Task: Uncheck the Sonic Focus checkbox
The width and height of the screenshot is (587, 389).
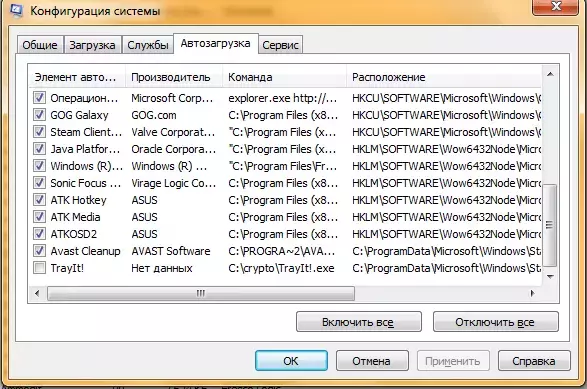Action: [x=39, y=183]
